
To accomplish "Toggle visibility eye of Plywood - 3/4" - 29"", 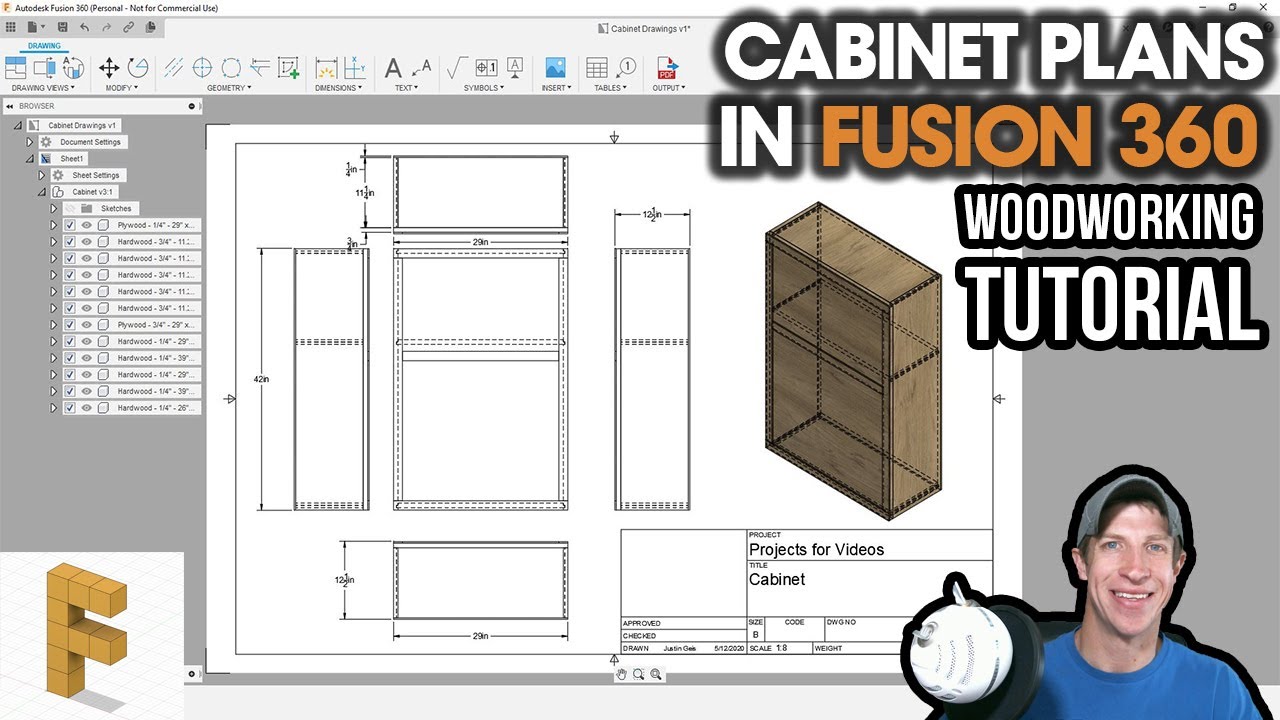I will (87, 325).
